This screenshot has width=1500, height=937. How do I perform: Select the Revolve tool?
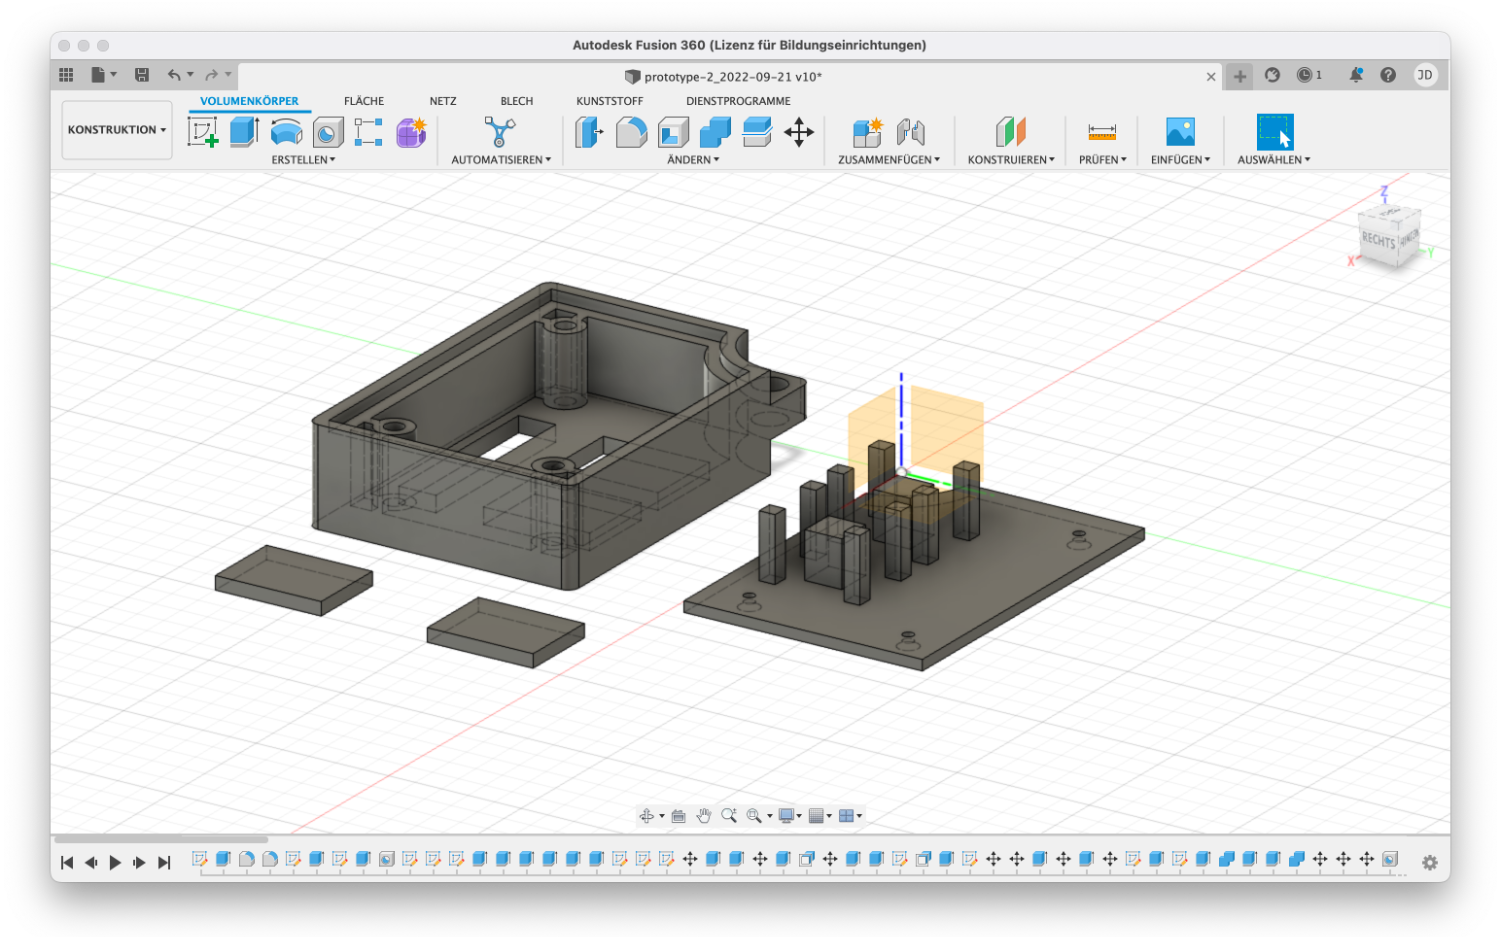[286, 132]
